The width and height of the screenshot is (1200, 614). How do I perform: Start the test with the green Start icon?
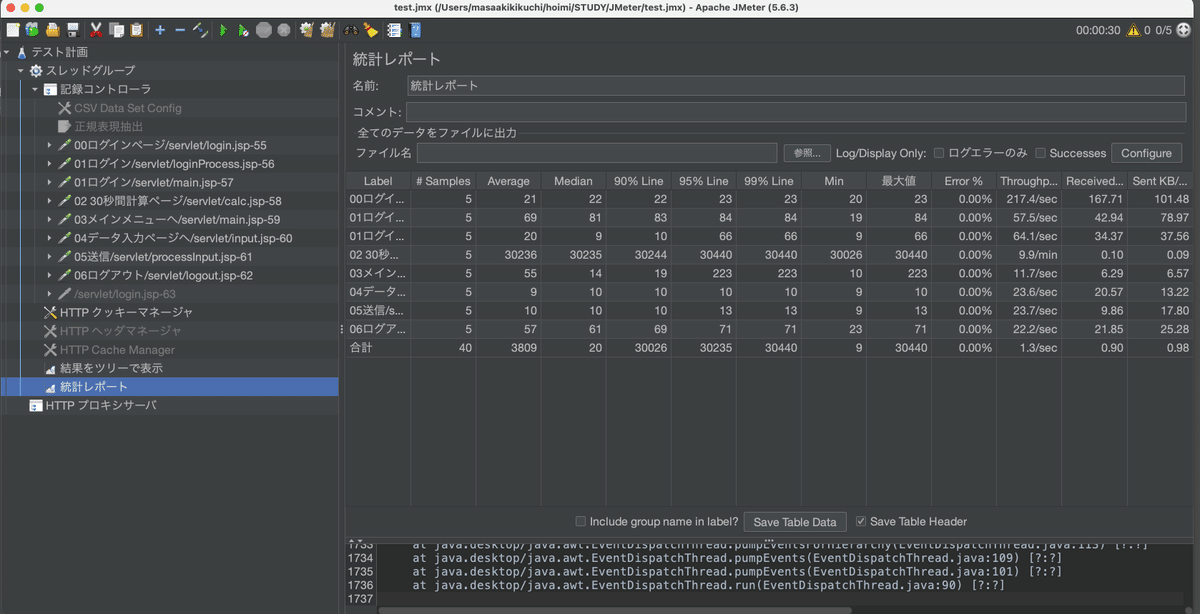coord(223,30)
